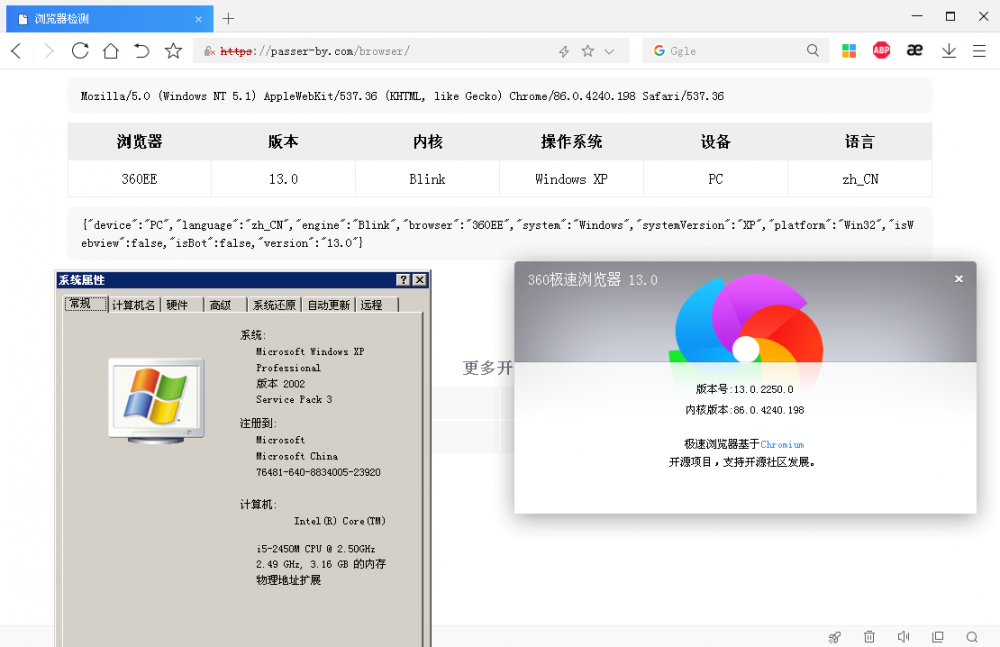Image resolution: width=1000 pixels, height=647 pixels.
Task: Open the Chromium link in about dialog
Action: tap(782, 444)
